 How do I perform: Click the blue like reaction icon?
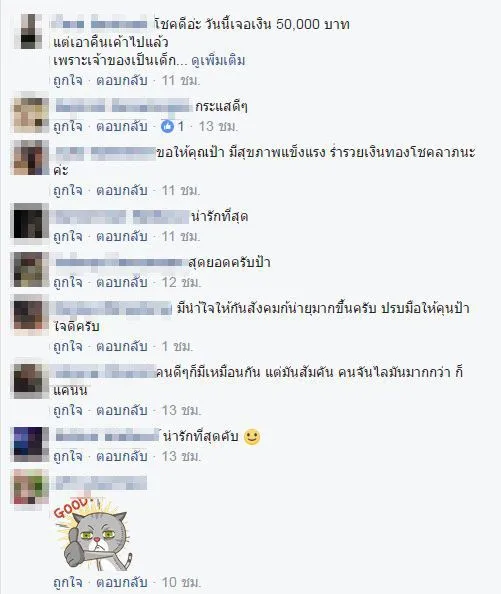click(x=167, y=126)
